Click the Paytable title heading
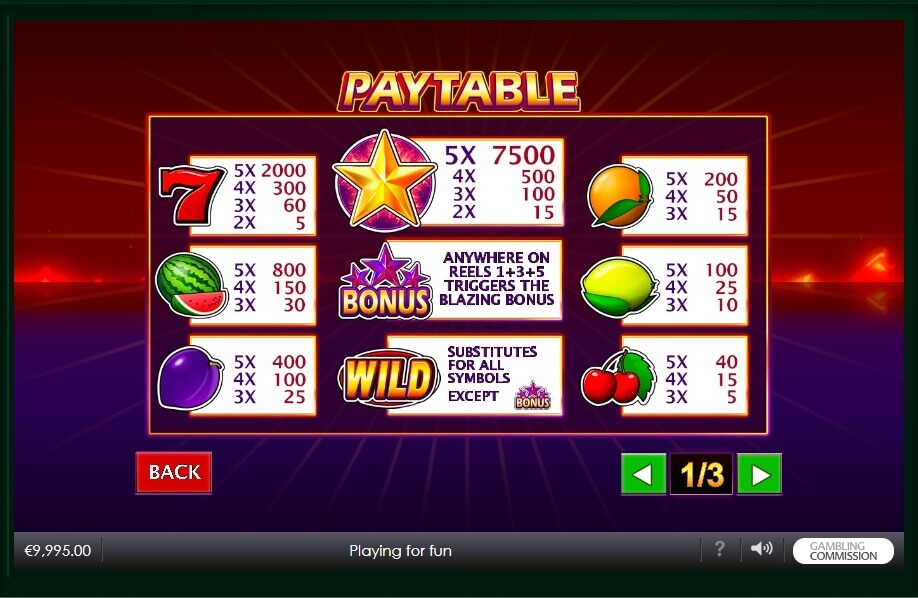This screenshot has width=918, height=598. (458, 91)
